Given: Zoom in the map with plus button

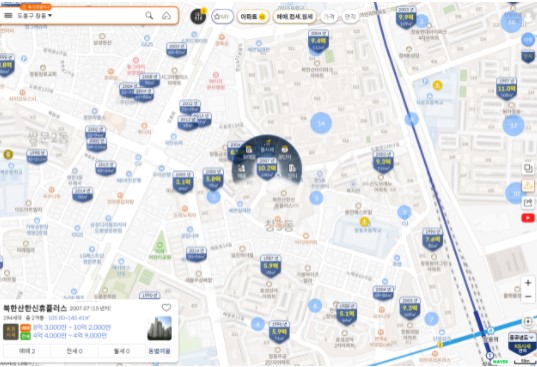Looking at the screenshot, I should (528, 283).
